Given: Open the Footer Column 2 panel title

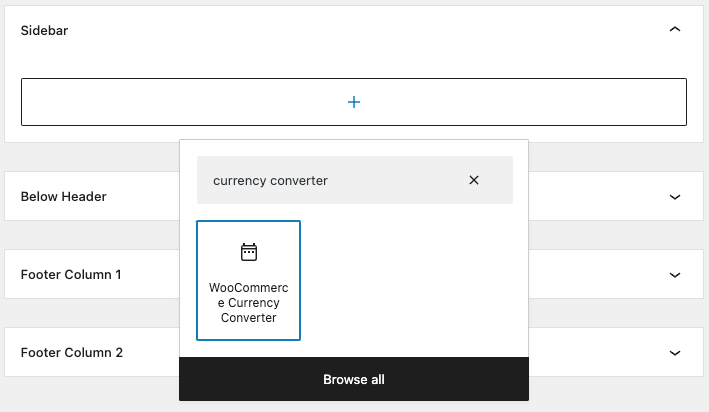Looking at the screenshot, I should (x=72, y=352).
